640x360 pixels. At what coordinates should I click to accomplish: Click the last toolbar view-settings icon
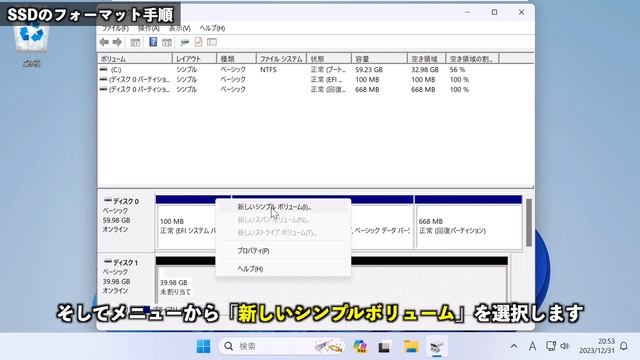tap(212, 42)
